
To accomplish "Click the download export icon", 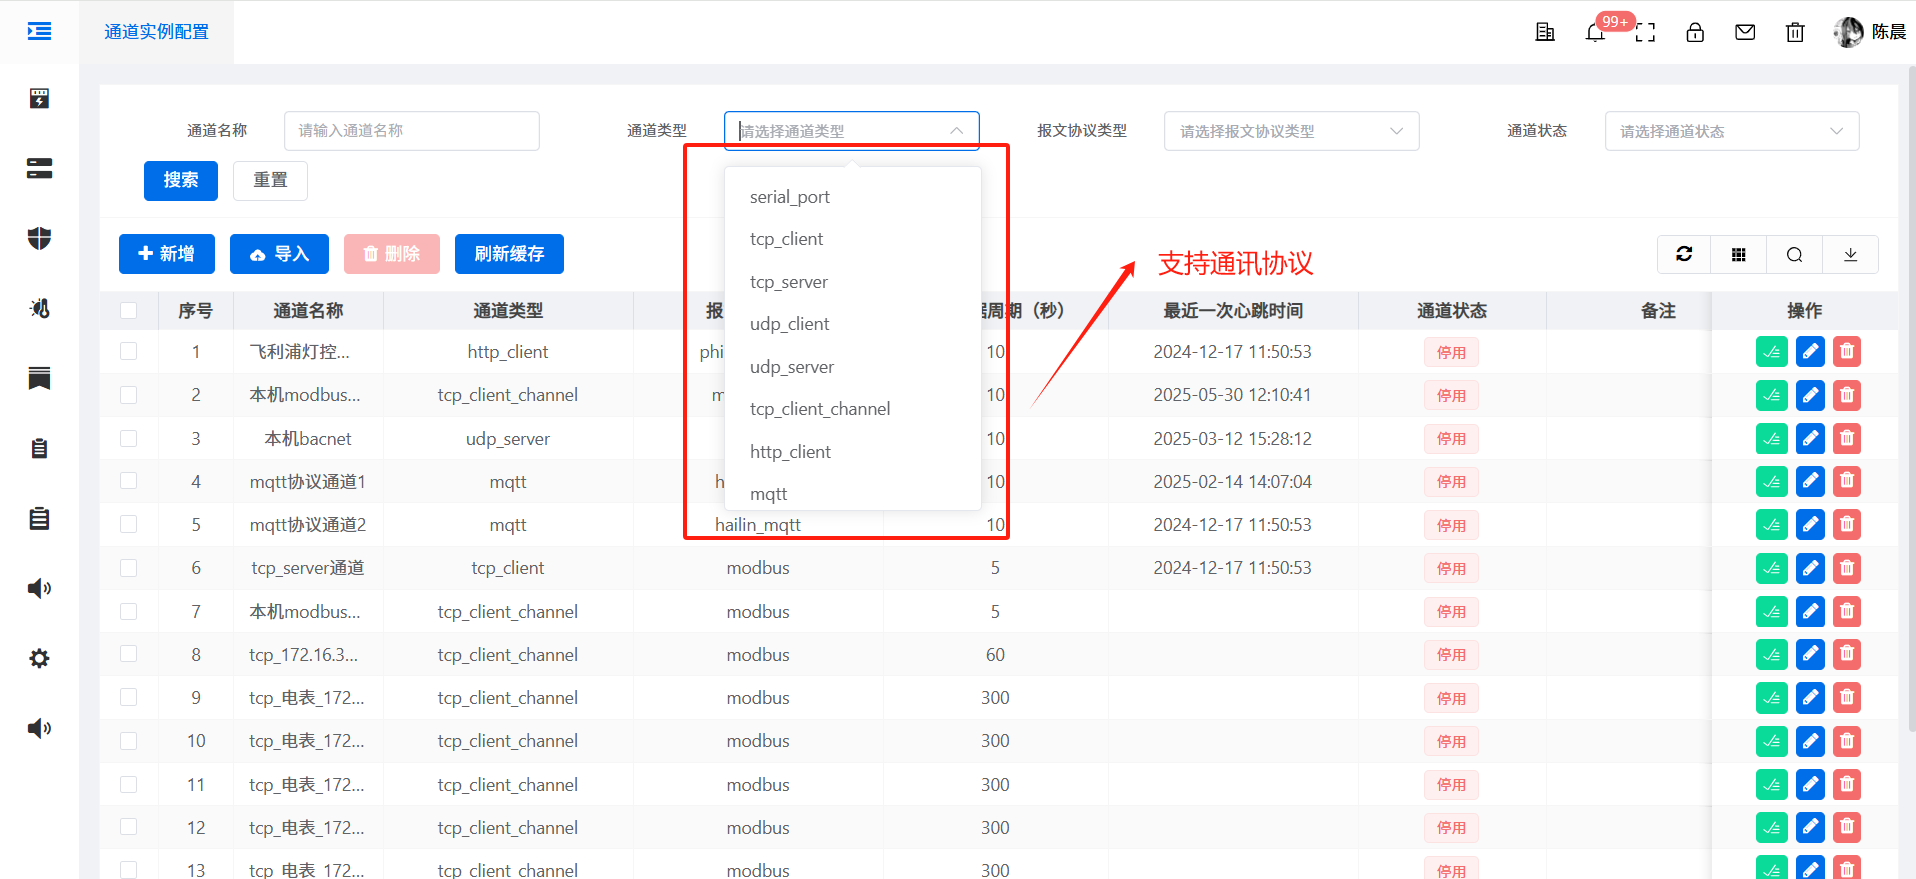I will (1850, 254).
